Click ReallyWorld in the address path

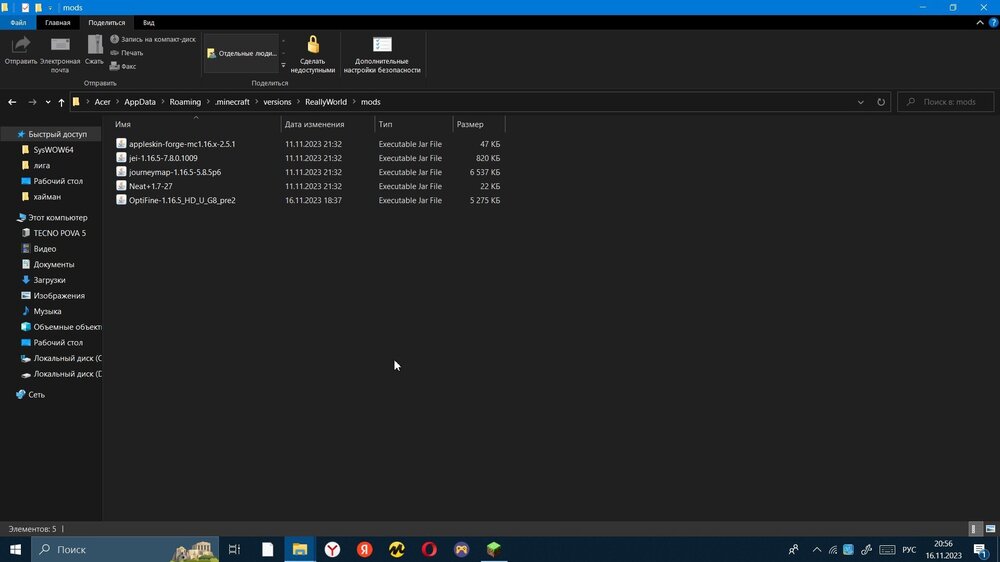tap(326, 102)
